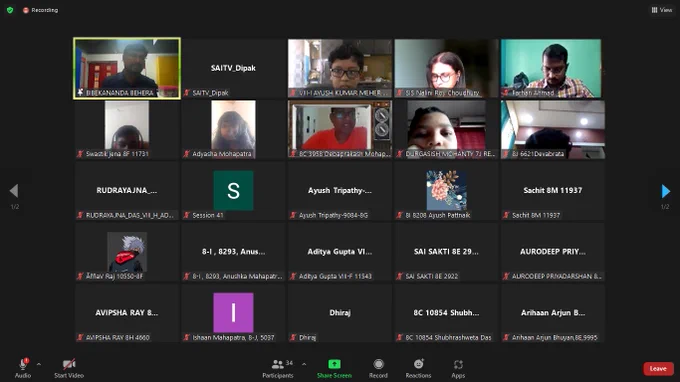Viewport: 680px width, 382px height.
Task: Select Swastik Jena 8F 11731 tile
Action: (x=127, y=129)
